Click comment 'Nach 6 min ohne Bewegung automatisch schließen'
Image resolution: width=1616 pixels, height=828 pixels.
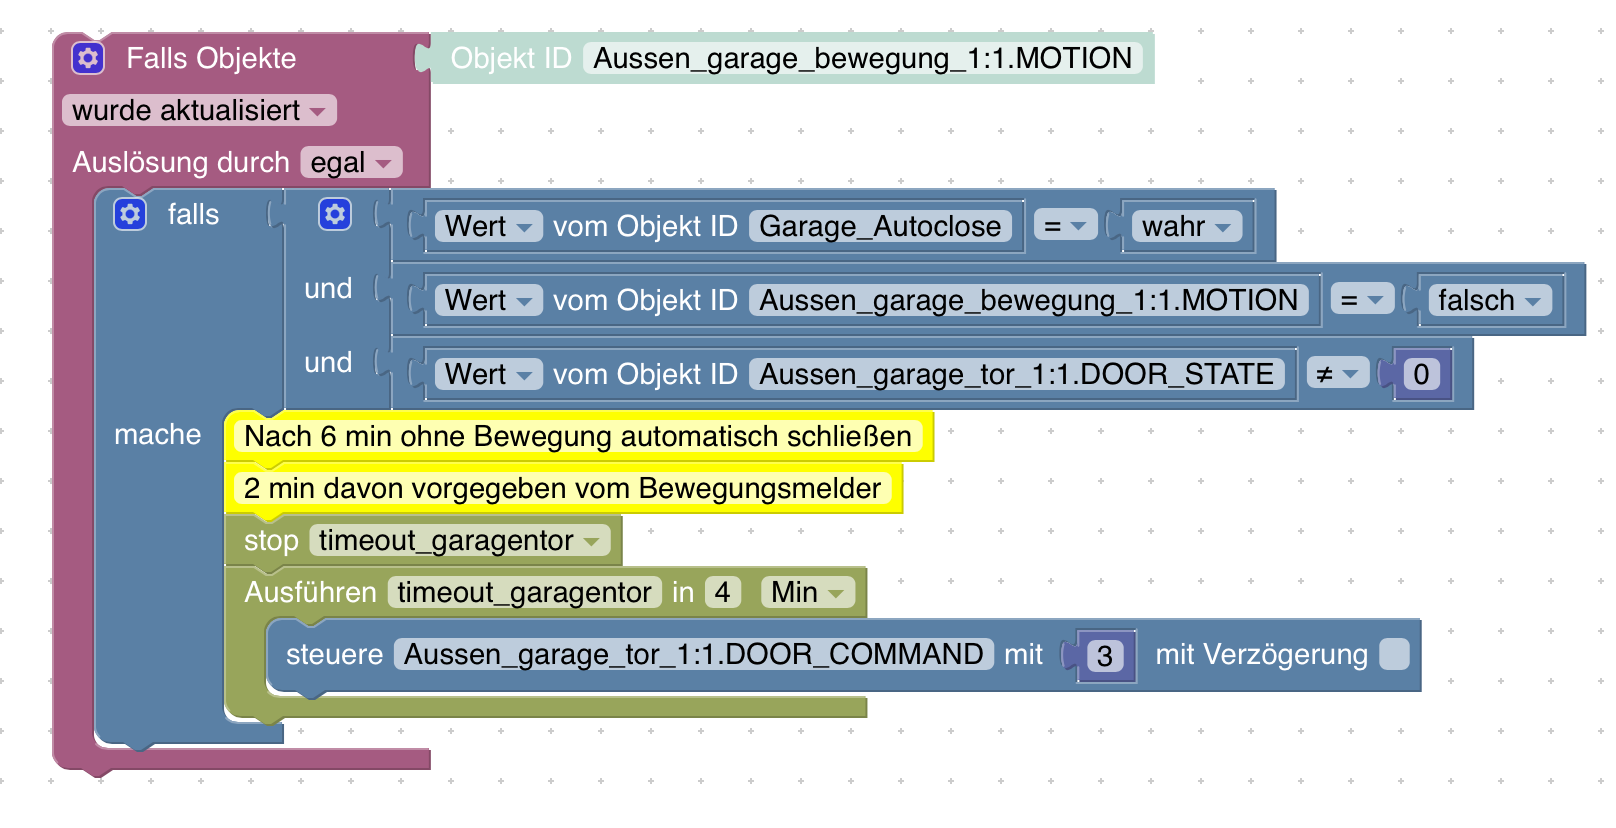coord(578,436)
